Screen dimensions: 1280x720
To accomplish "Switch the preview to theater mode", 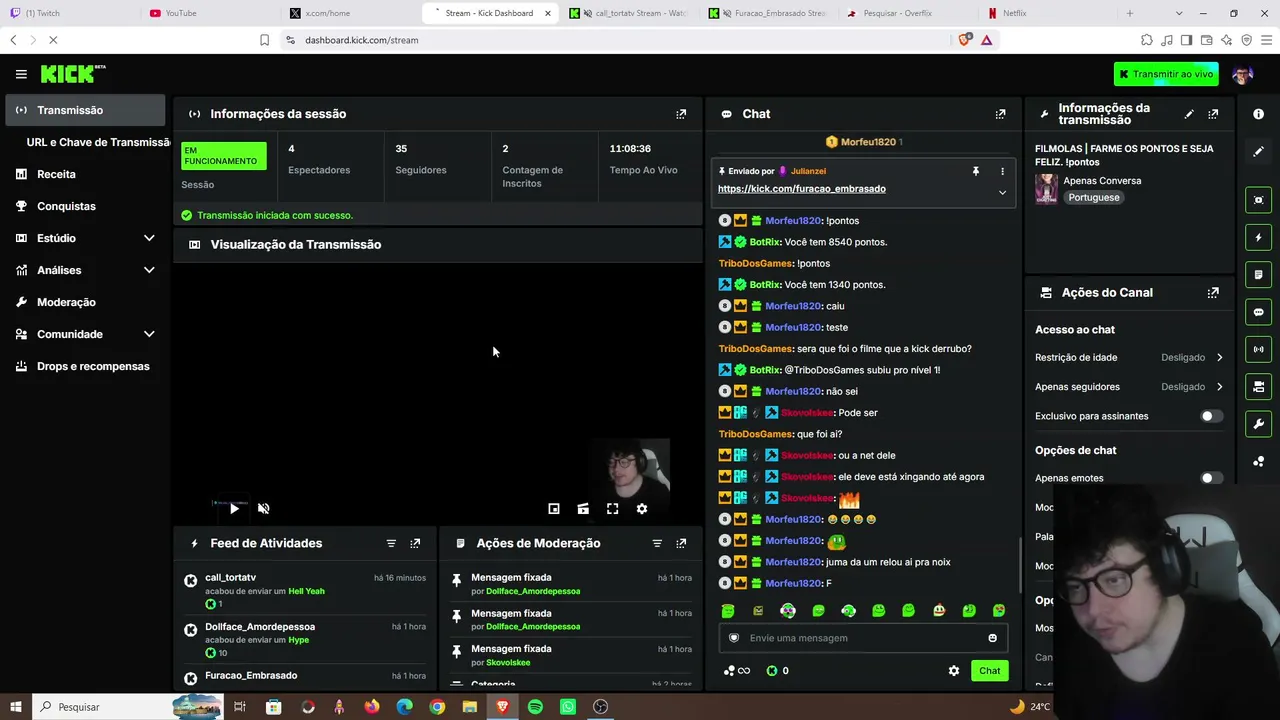I will (583, 509).
